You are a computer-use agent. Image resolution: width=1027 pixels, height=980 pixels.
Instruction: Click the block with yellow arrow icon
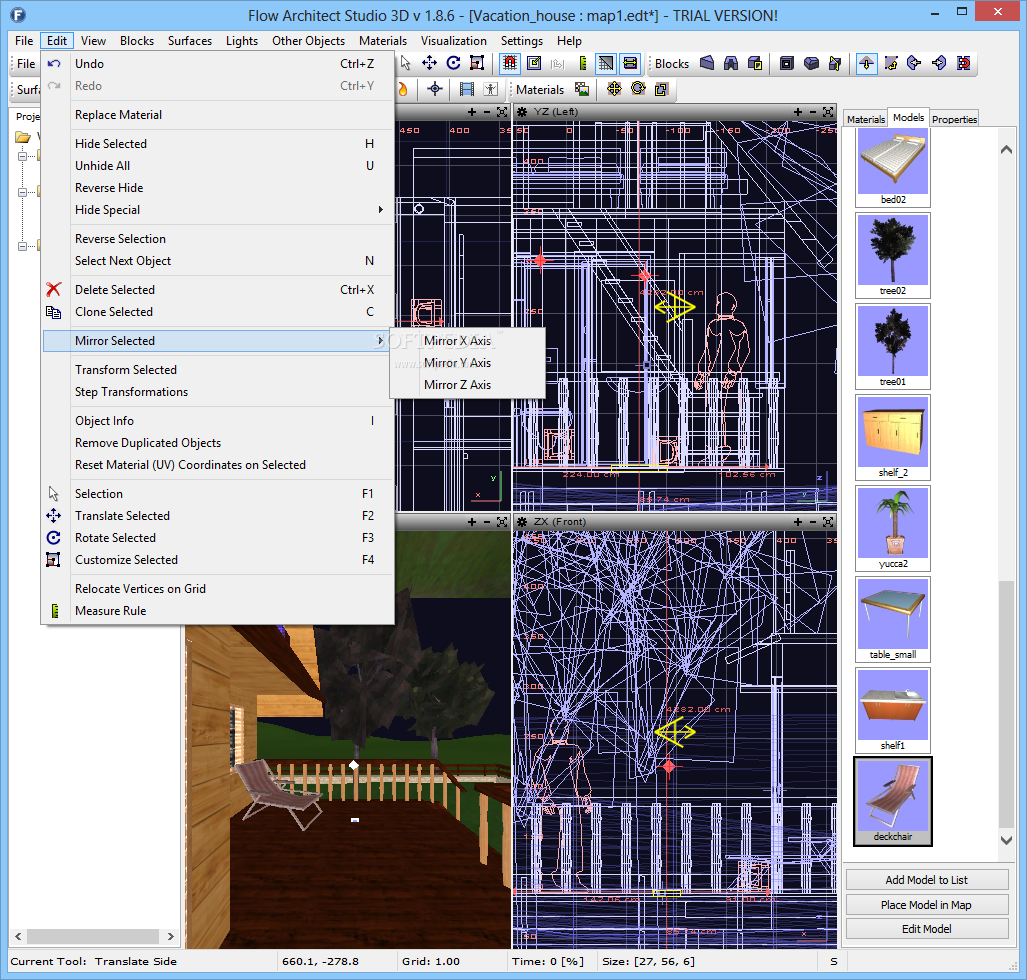835,63
